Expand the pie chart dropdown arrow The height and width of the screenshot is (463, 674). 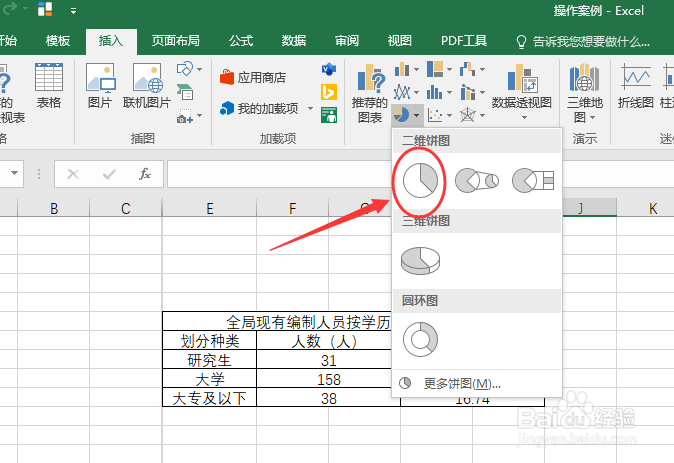point(417,115)
